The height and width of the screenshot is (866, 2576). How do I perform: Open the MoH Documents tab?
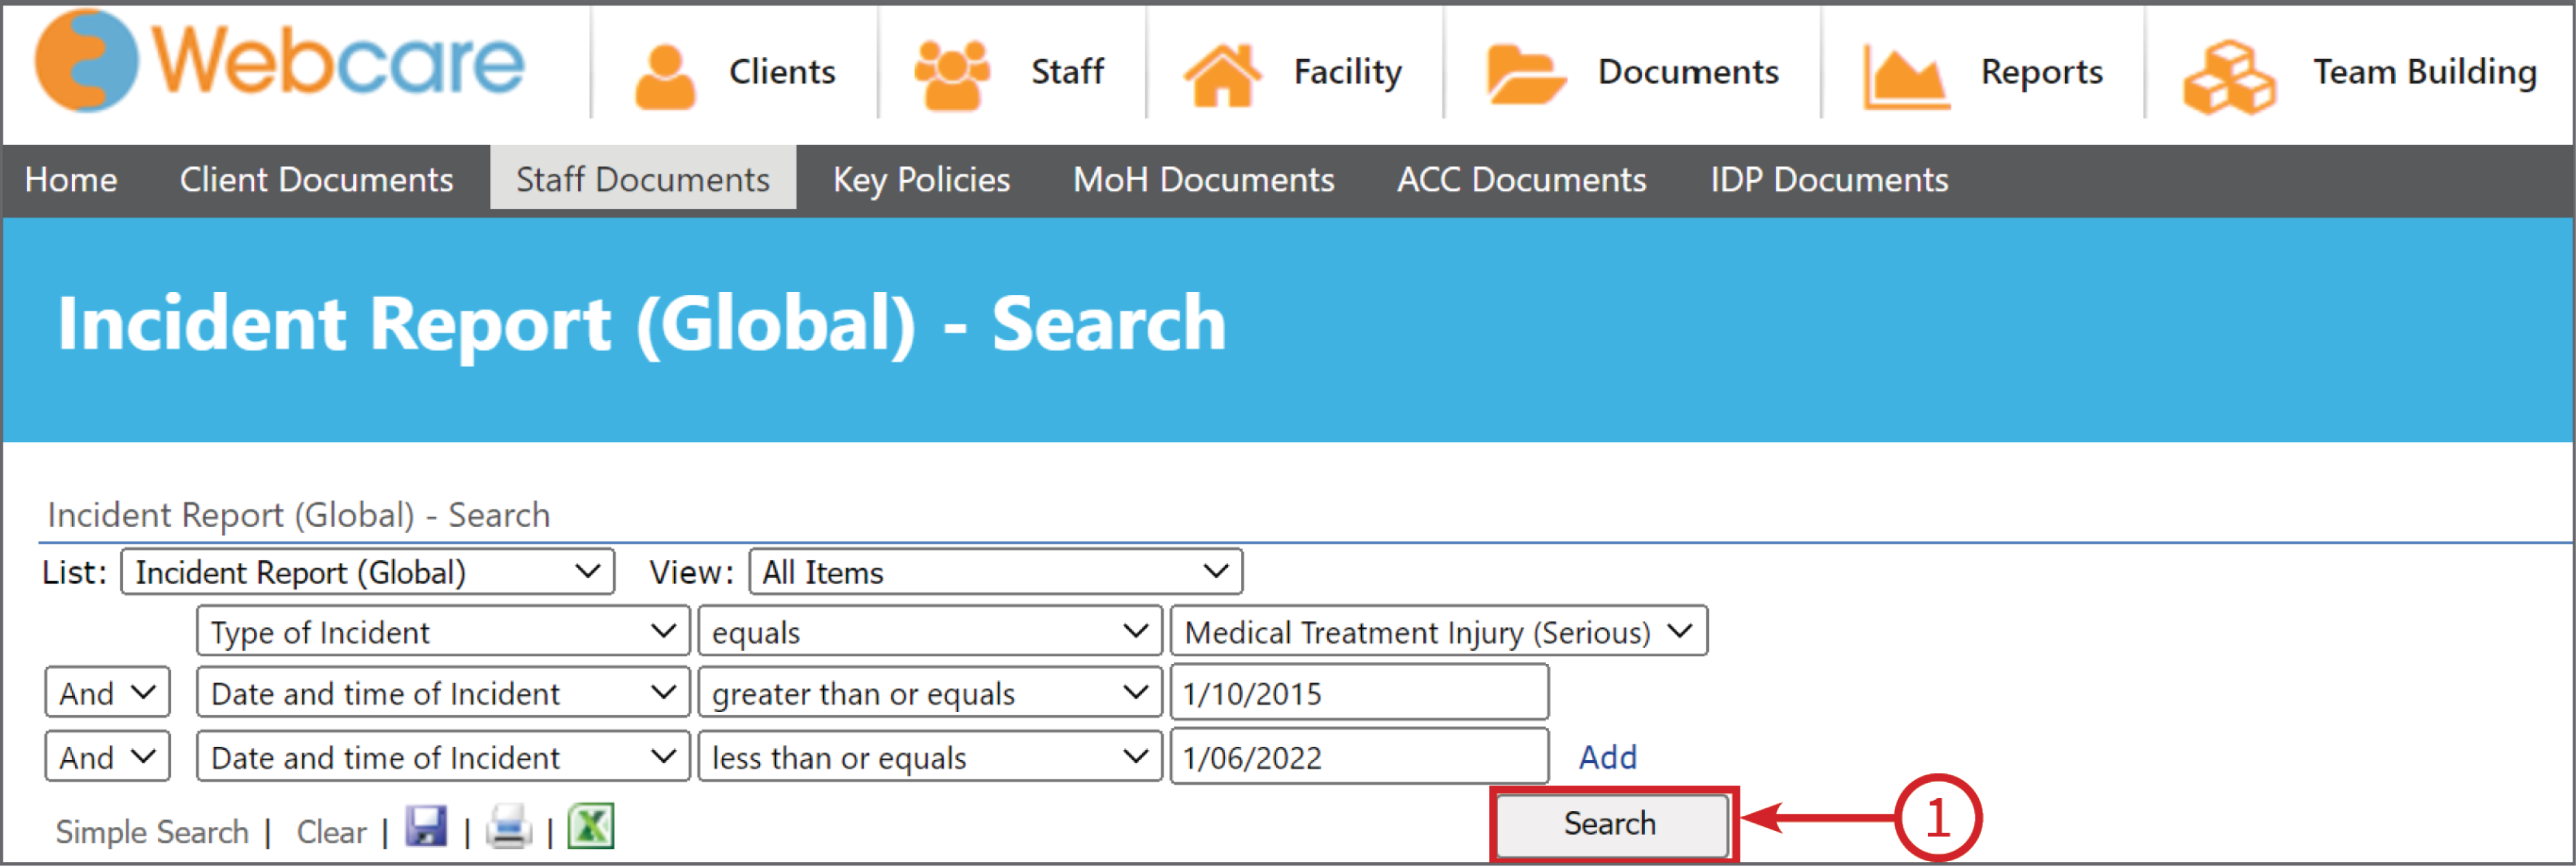coord(1203,180)
